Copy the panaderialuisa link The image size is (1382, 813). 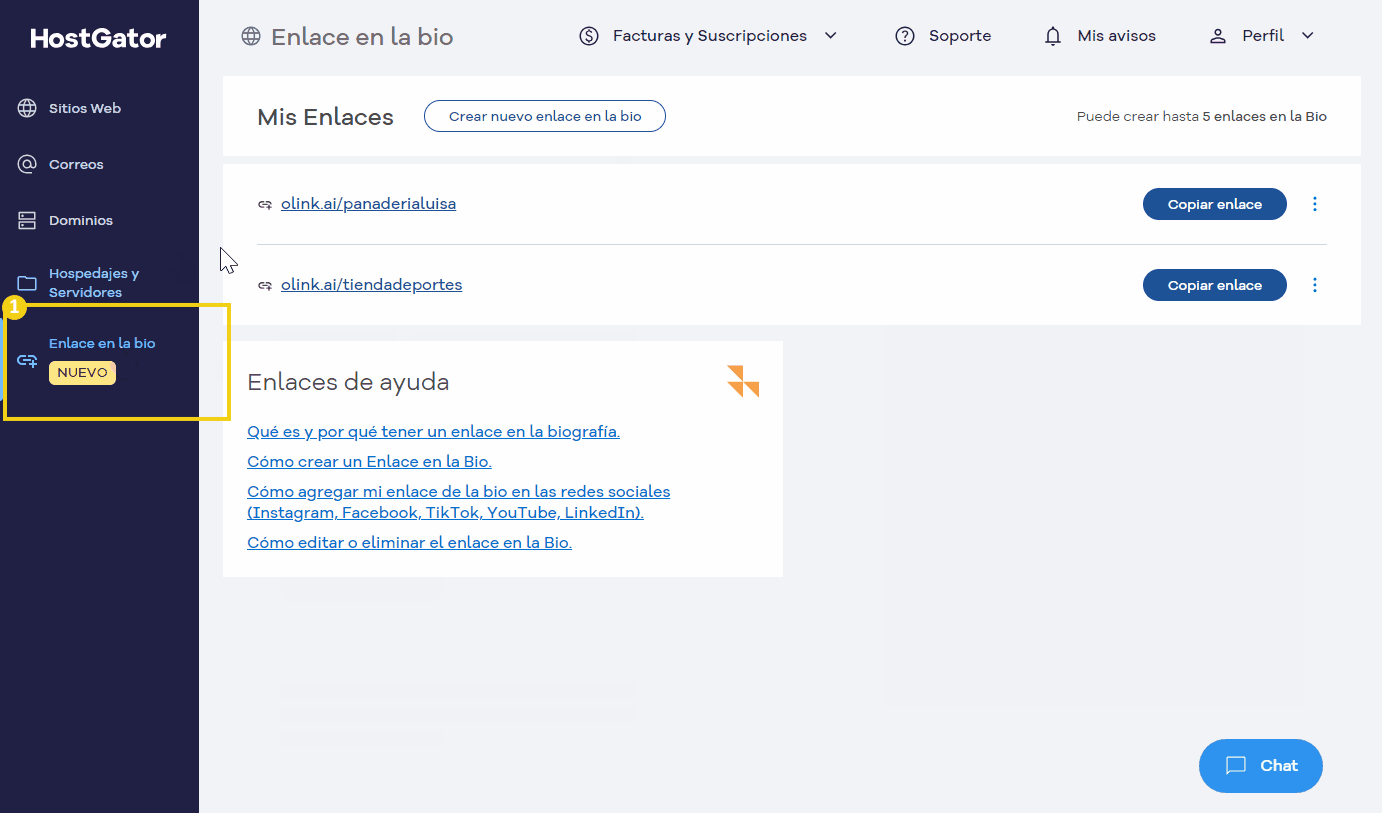pos(1215,204)
